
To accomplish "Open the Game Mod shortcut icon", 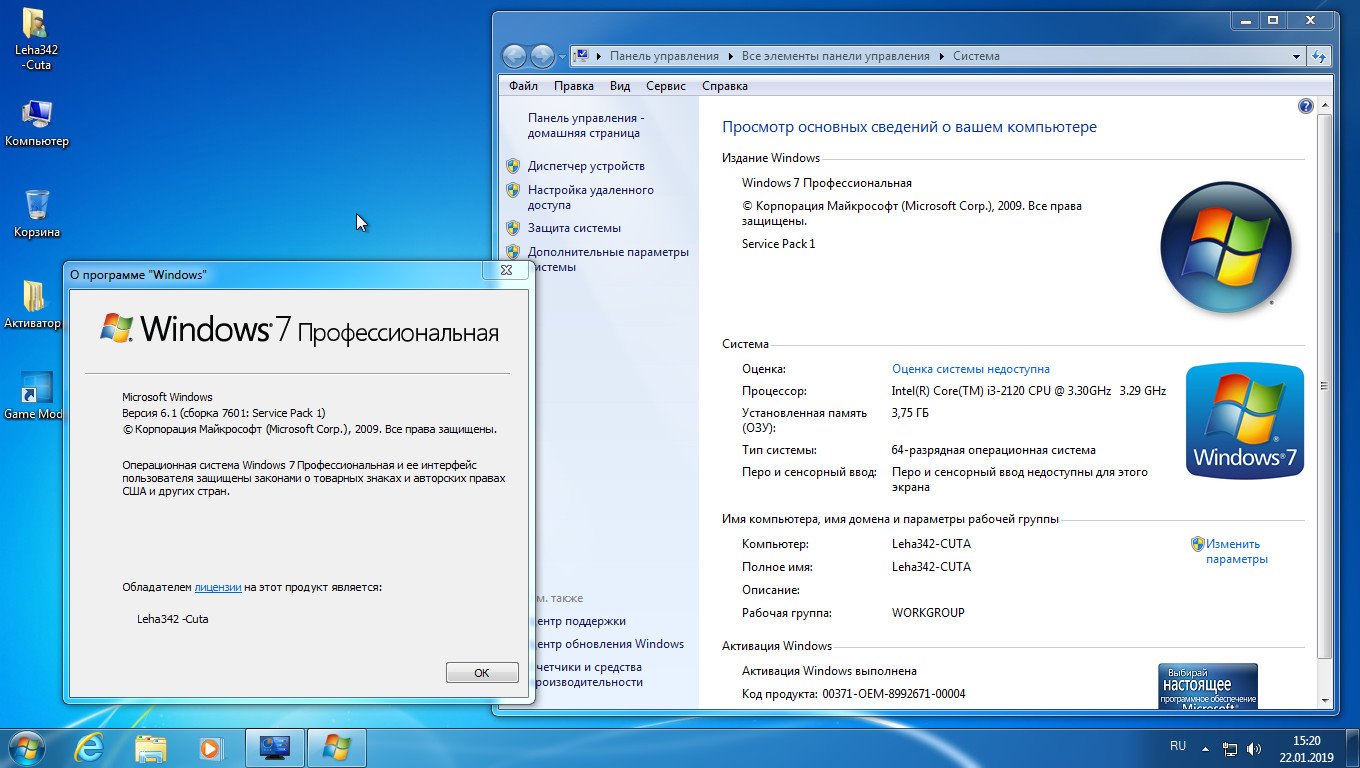I will 34,396.
